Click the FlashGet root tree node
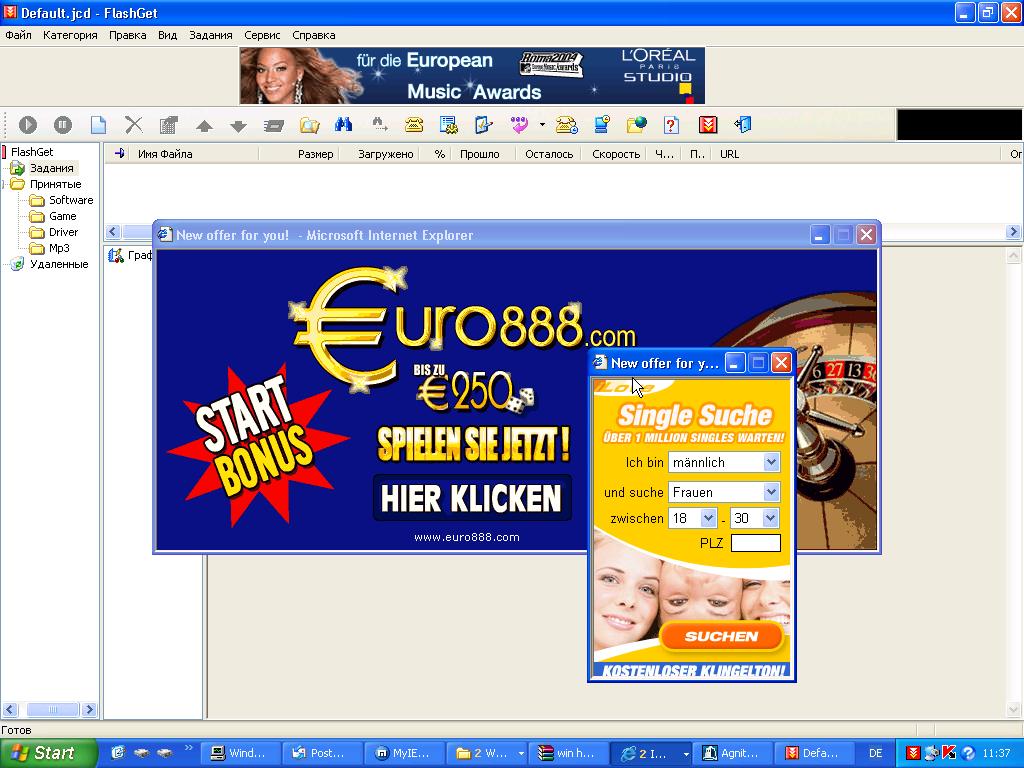 pyautogui.click(x=32, y=152)
